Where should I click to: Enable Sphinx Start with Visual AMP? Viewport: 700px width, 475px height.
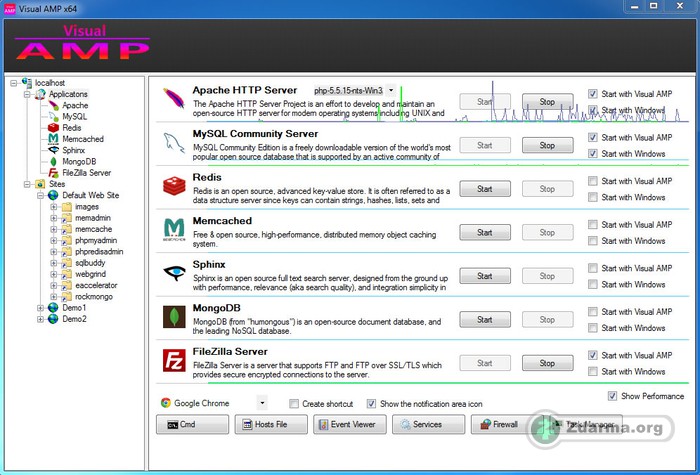(x=592, y=268)
